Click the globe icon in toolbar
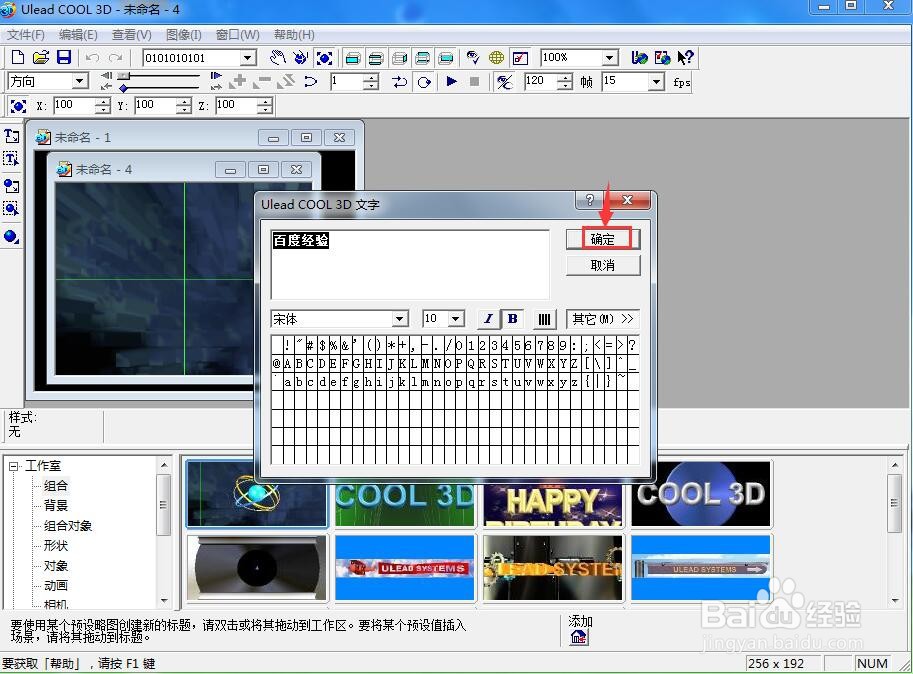Image resolution: width=913 pixels, height=674 pixels. click(496, 58)
